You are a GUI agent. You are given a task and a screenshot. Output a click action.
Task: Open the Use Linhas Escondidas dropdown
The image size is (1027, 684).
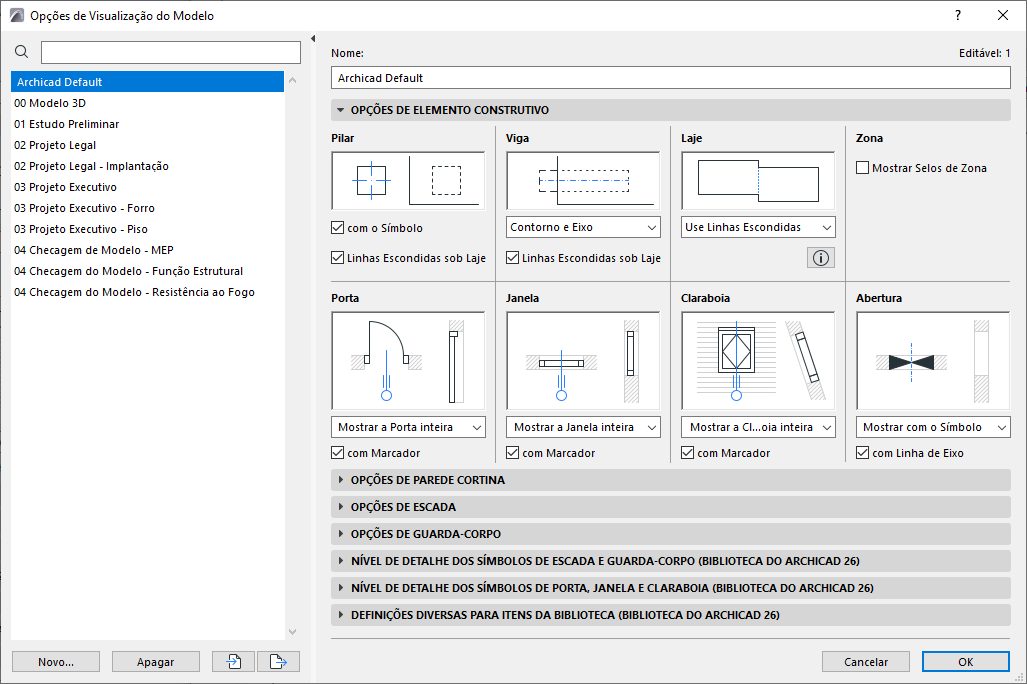tap(757, 227)
